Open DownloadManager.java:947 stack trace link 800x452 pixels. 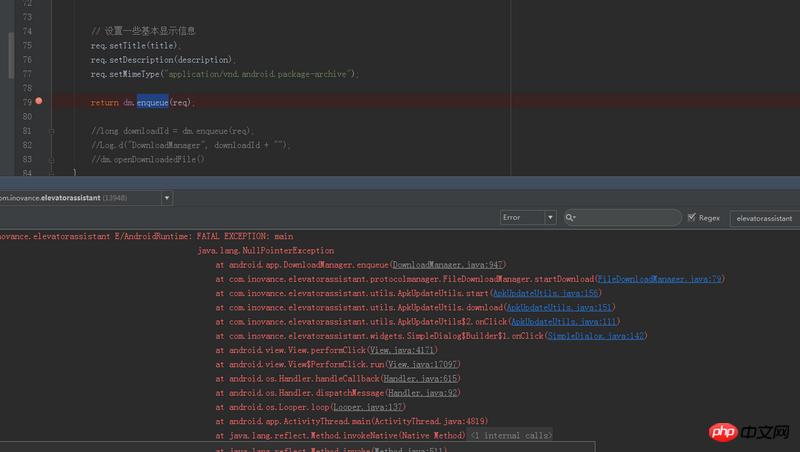[x=448, y=265]
